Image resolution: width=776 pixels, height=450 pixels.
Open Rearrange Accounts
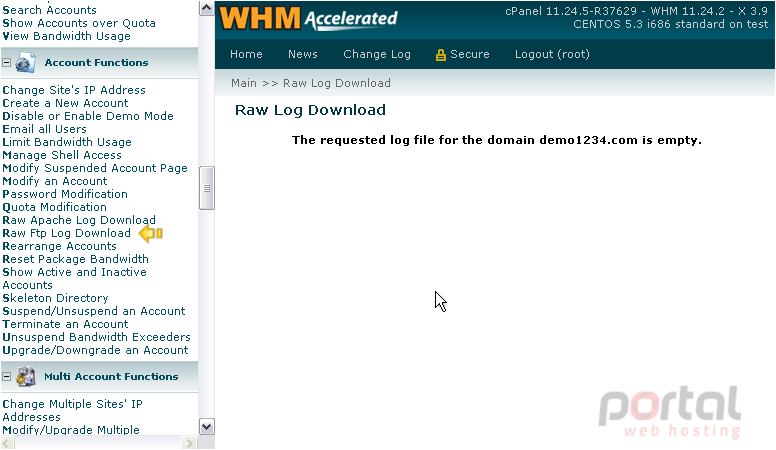tap(59, 246)
